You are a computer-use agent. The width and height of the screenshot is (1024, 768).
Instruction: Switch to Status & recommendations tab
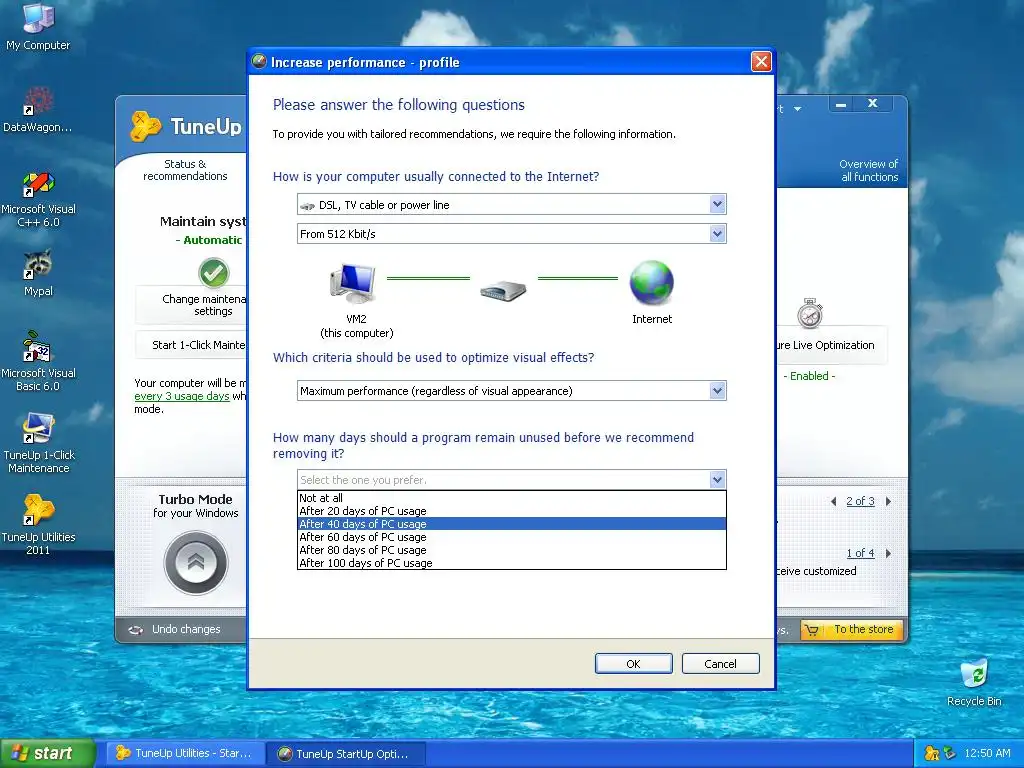(x=185, y=170)
